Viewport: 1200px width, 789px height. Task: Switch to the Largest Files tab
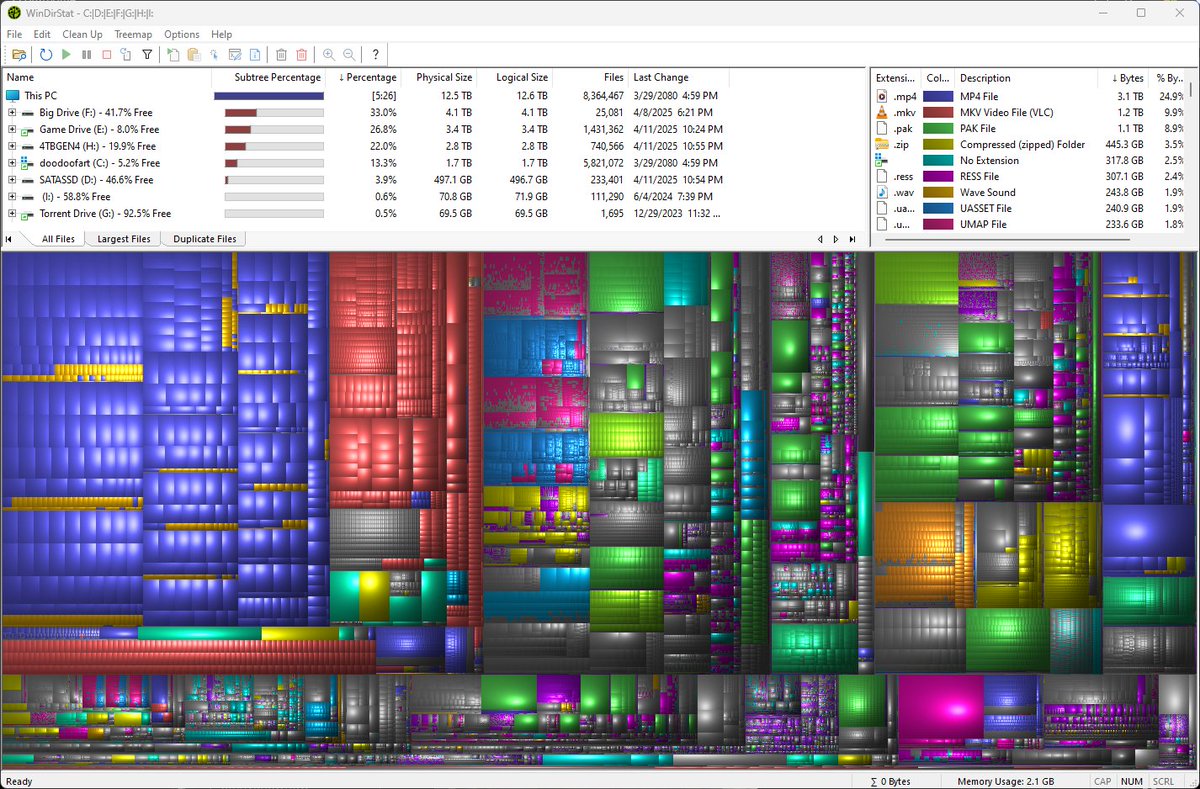pos(124,239)
